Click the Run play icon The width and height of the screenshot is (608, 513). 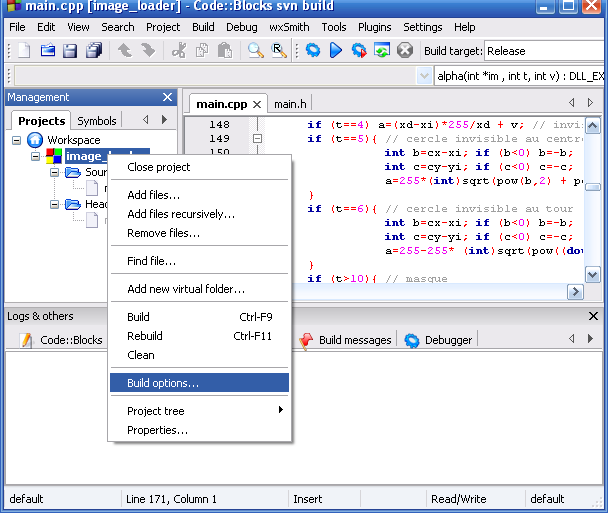336,50
